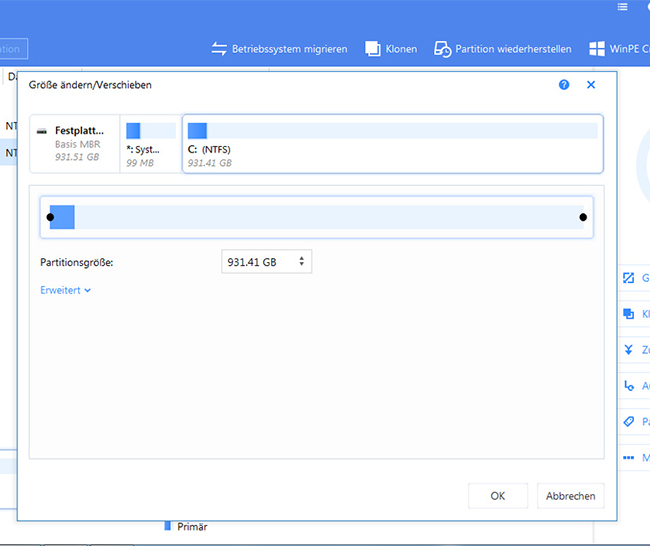
Task: Open the list menu icon in title bar
Action: coord(623,8)
